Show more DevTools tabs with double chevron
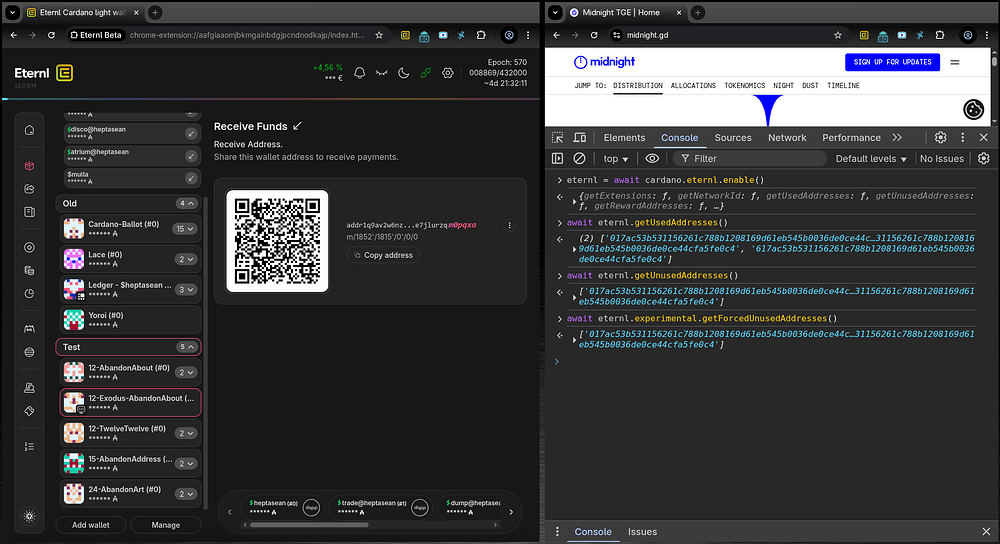The width and height of the screenshot is (1000, 544). coord(897,138)
